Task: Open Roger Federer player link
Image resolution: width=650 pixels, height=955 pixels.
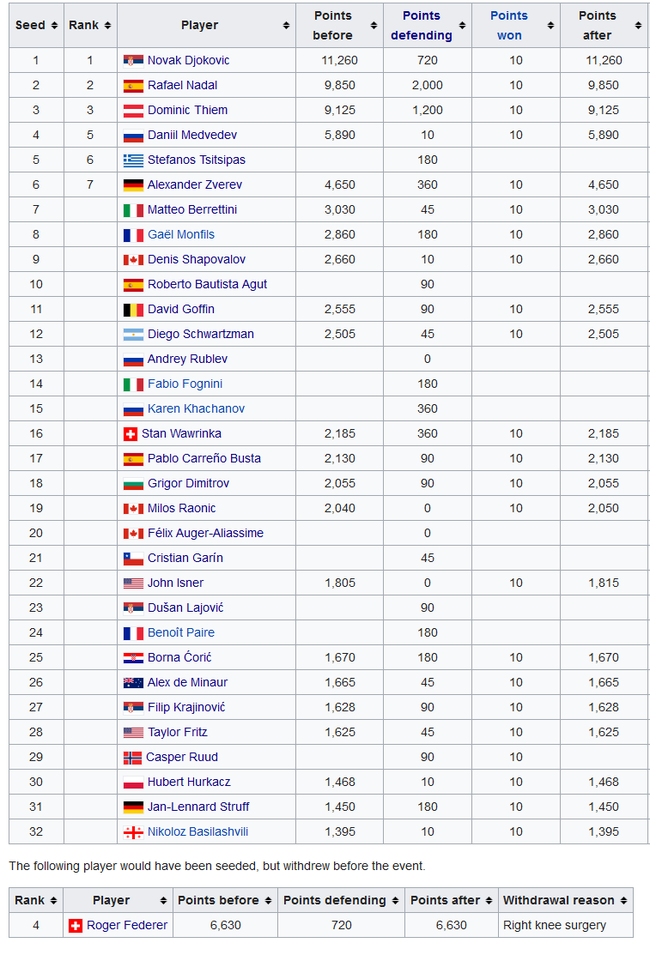Action: tap(127, 926)
